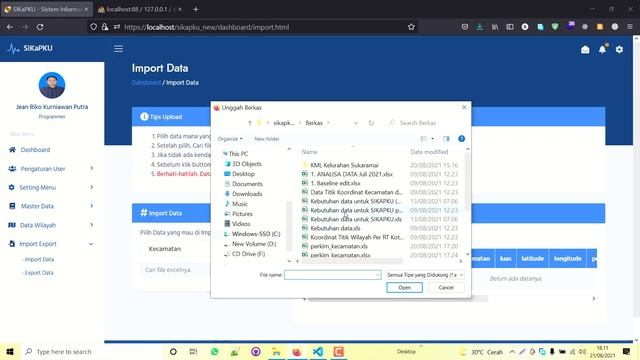Image resolution: width=640 pixels, height=360 pixels.
Task: Open the inbox mail icon
Action: coord(585,49)
